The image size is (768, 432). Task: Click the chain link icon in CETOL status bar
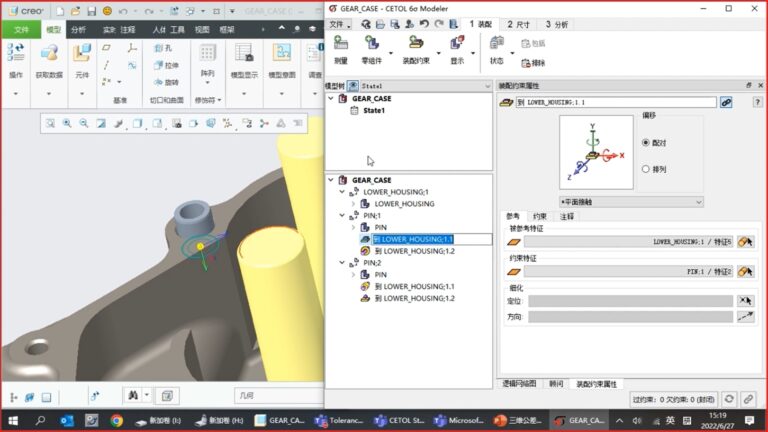click(748, 399)
